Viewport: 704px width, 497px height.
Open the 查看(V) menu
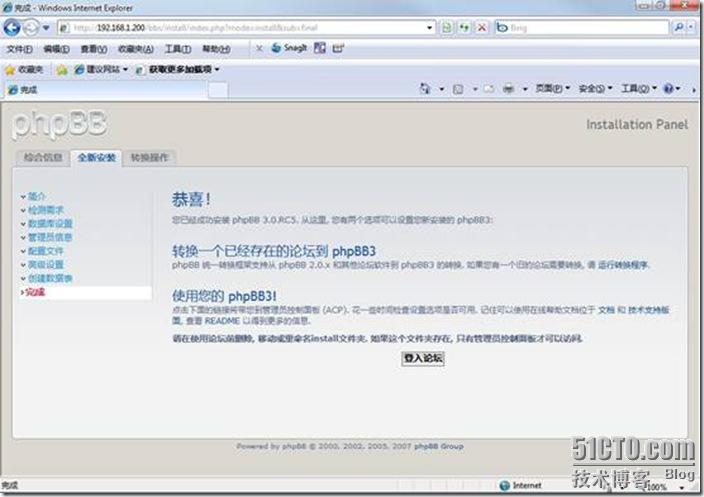coord(93,49)
